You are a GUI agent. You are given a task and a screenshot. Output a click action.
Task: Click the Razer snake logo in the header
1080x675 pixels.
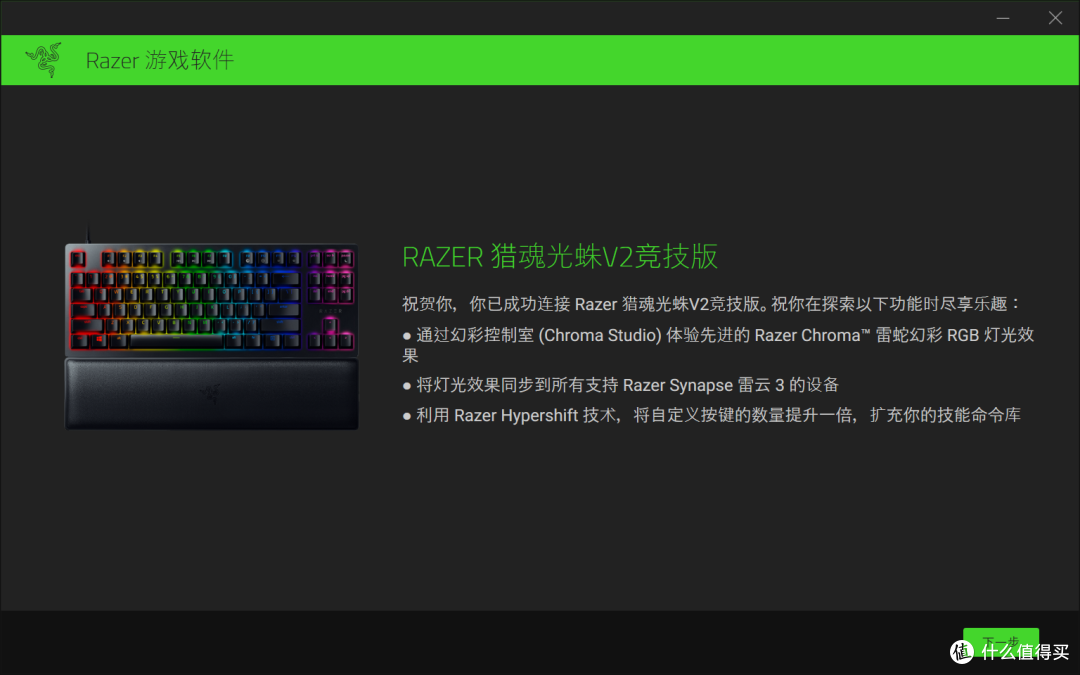(44, 60)
